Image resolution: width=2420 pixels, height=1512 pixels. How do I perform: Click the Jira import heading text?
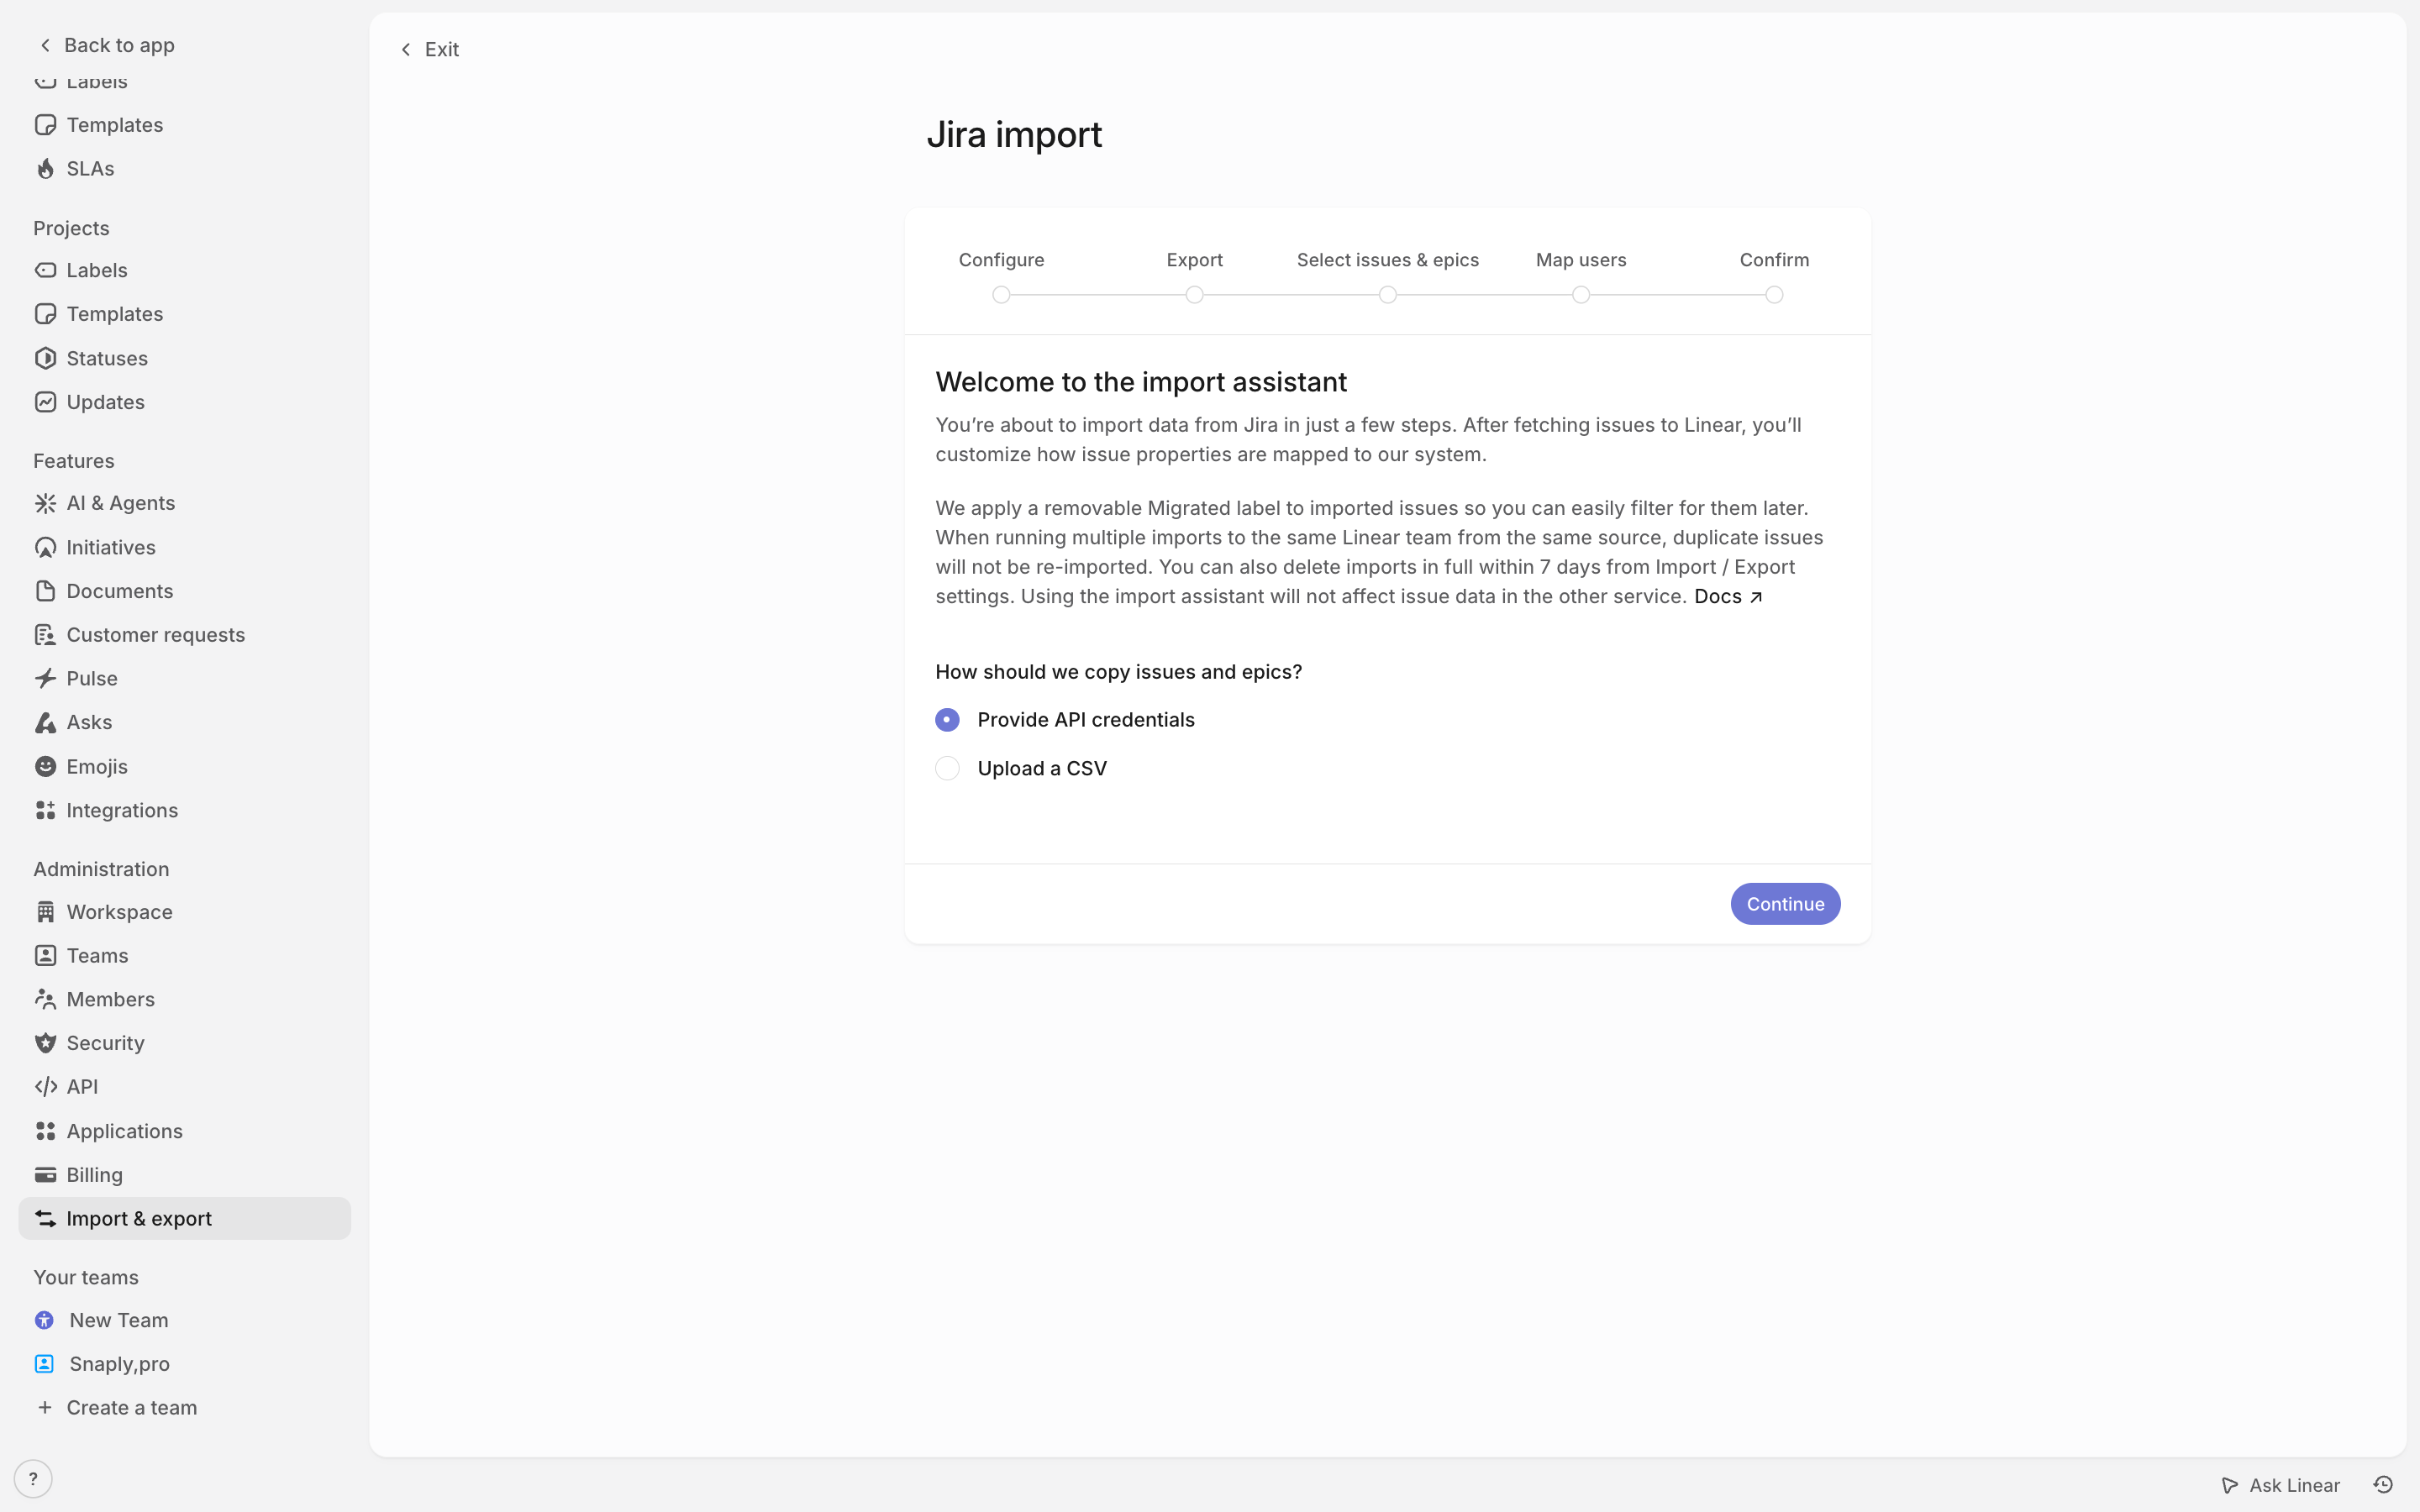pos(1014,135)
